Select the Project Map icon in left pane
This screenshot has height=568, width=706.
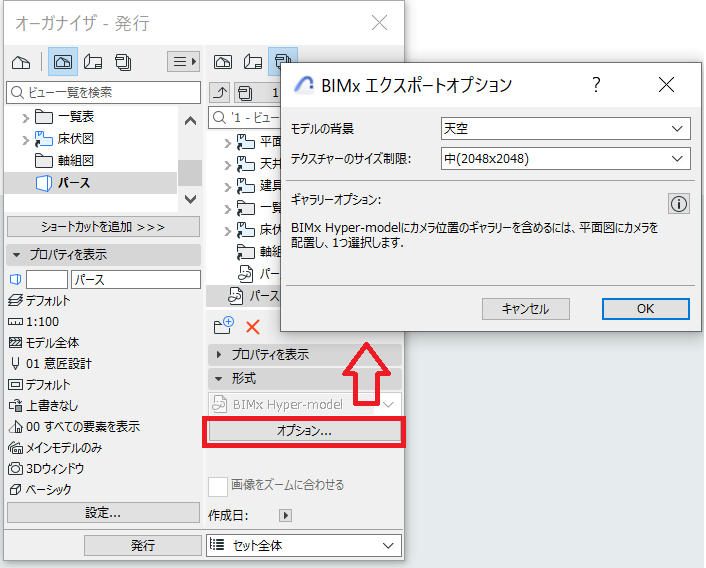pyautogui.click(x=21, y=62)
